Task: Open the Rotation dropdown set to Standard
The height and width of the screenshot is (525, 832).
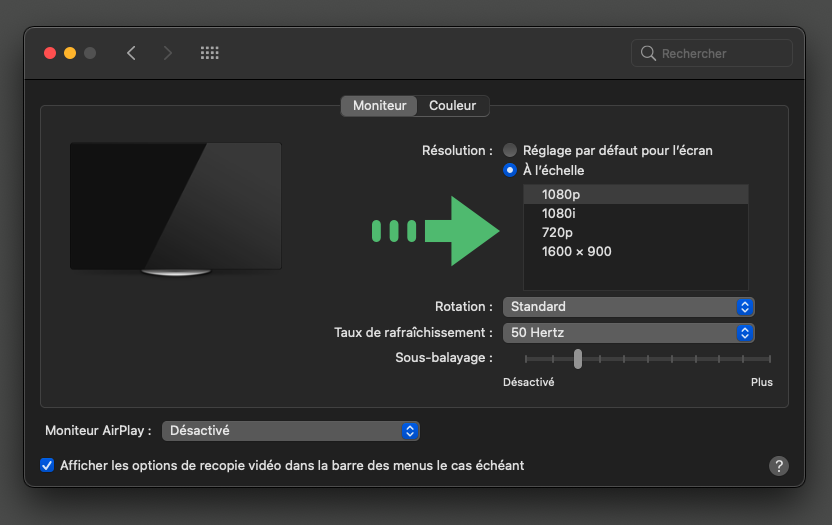Action: click(x=629, y=307)
